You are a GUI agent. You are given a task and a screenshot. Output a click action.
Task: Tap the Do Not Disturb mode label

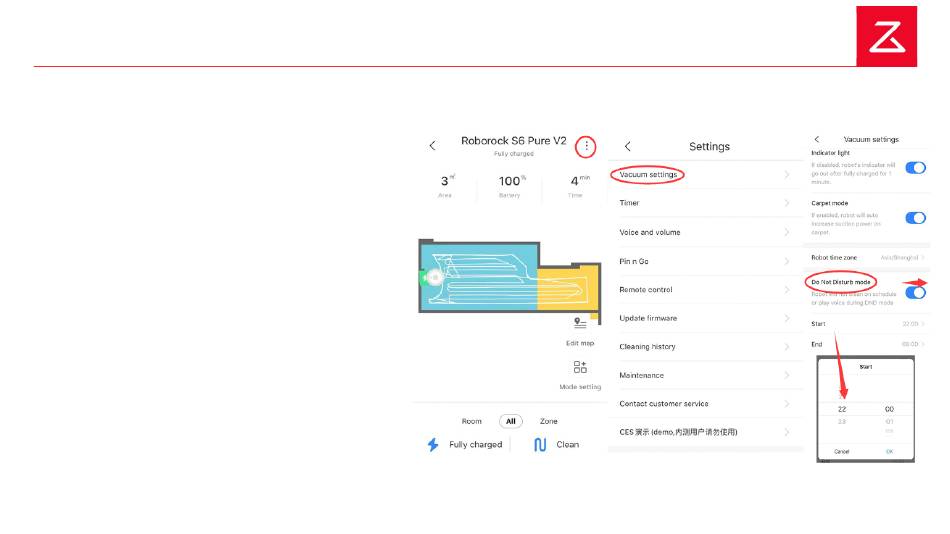pos(841,282)
